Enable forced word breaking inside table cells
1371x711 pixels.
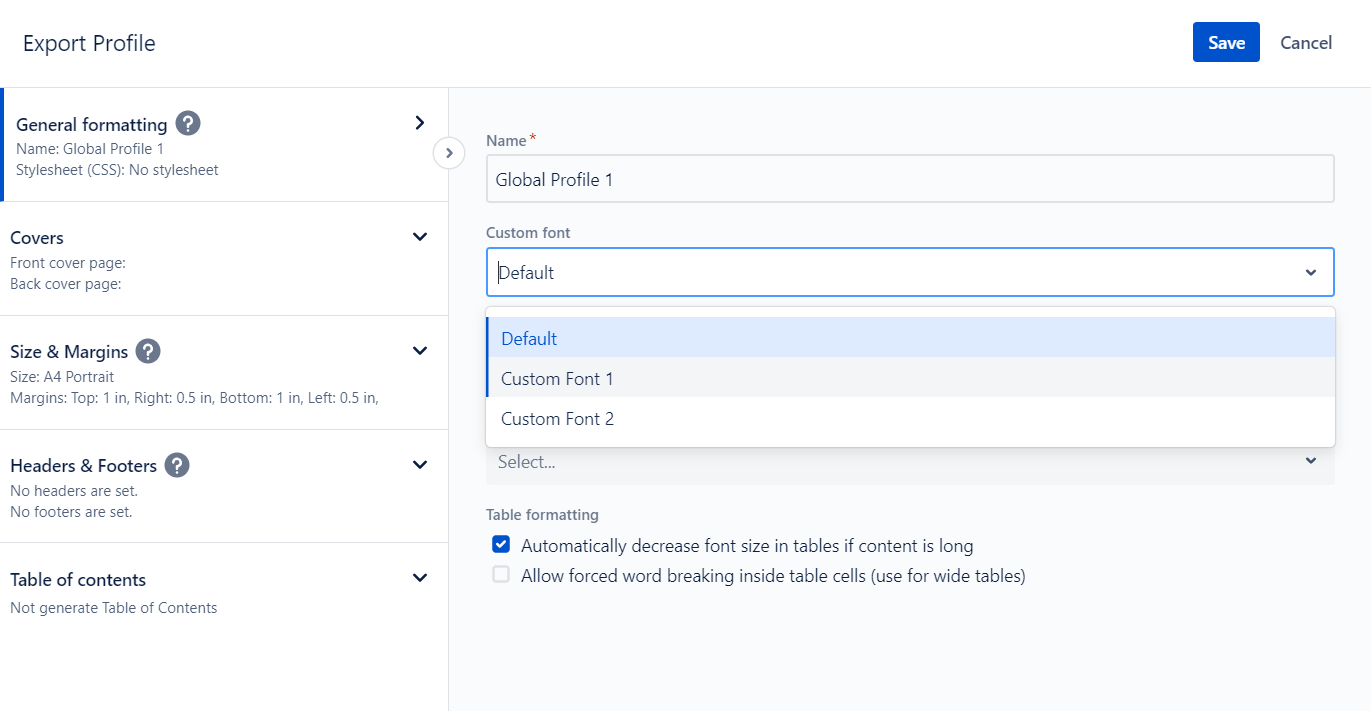pos(501,575)
